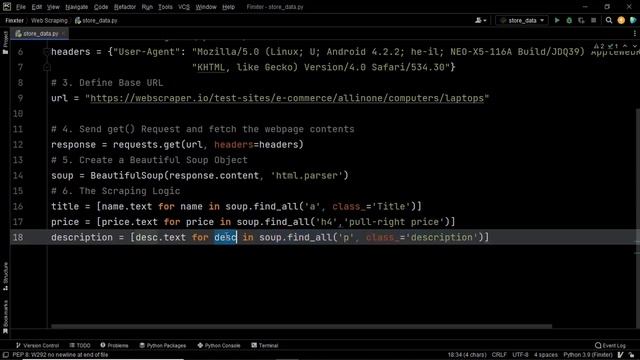Change UTF-8 file encoding
Screen dimensions: 640x360
tap(520, 355)
